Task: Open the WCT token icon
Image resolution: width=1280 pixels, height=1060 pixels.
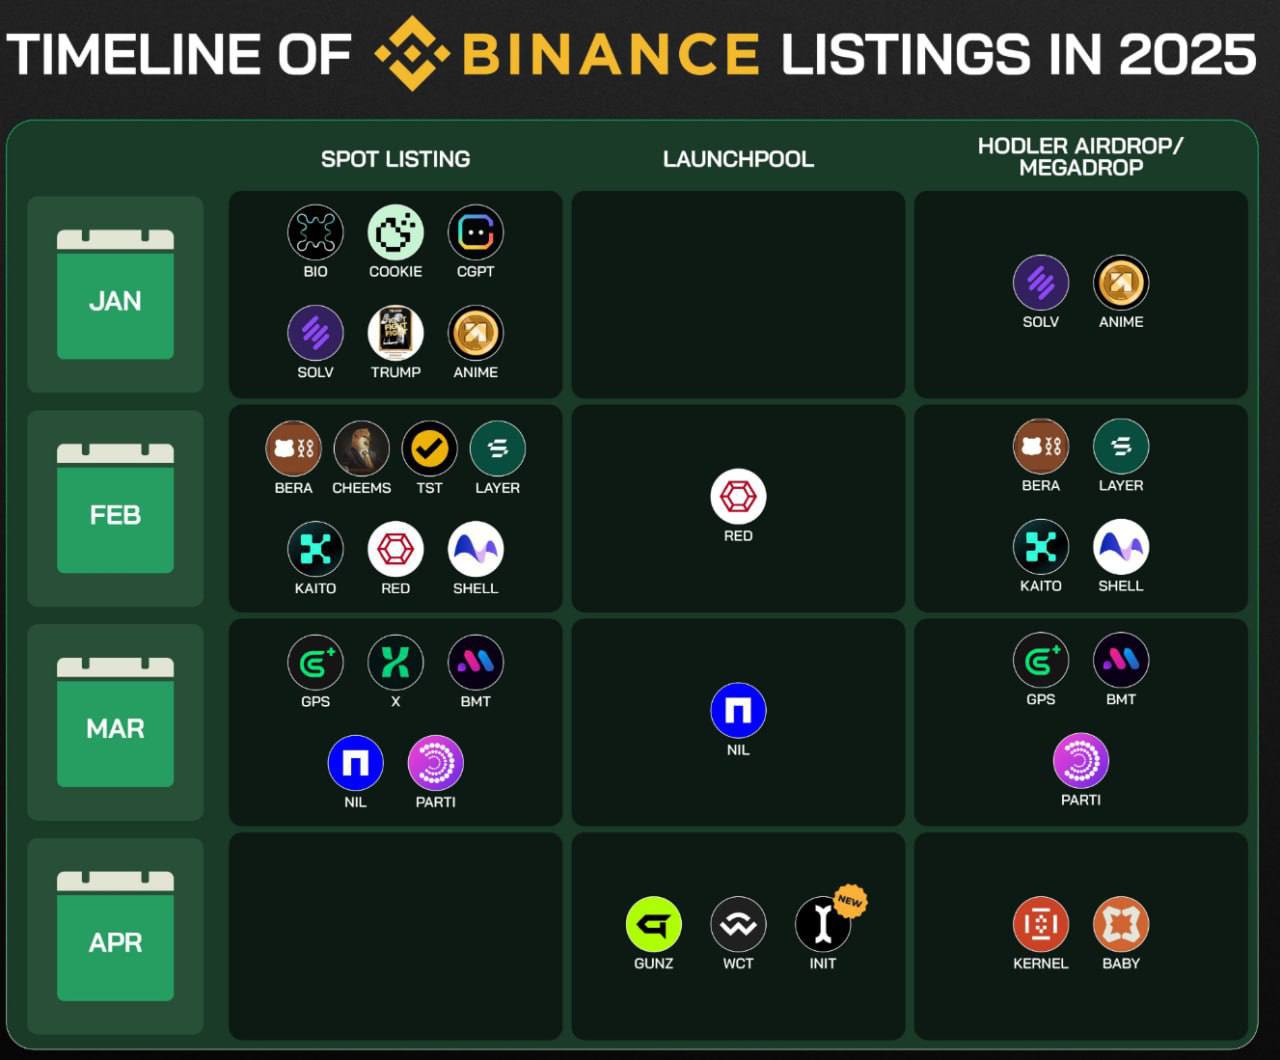Action: click(738, 924)
